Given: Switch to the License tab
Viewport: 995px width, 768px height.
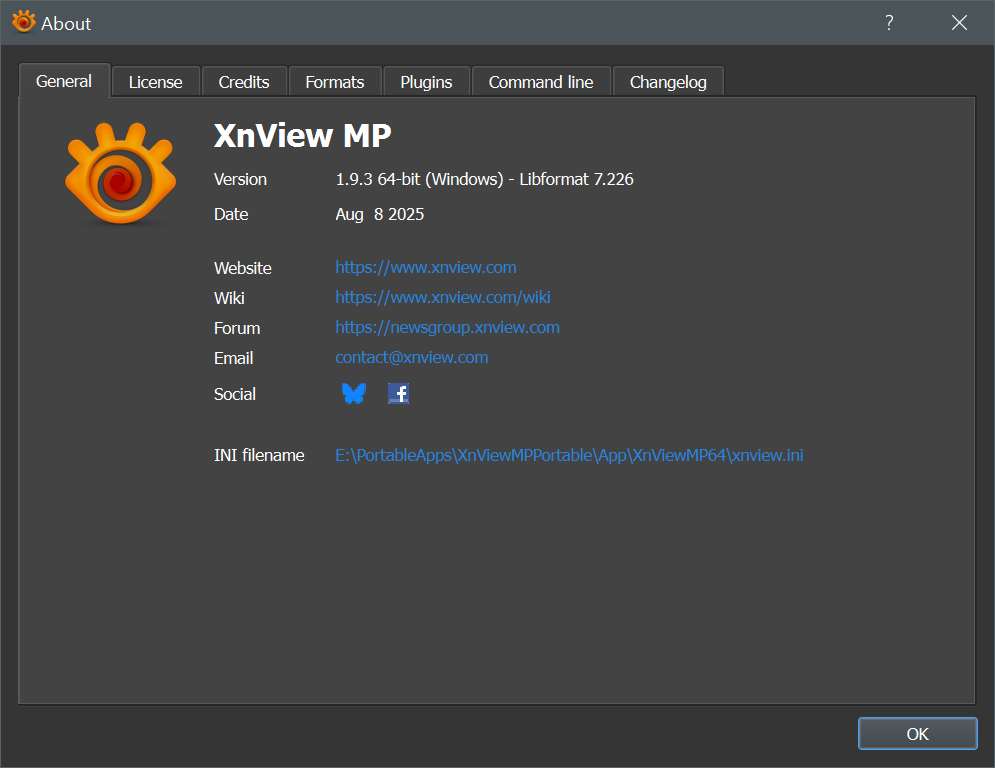Looking at the screenshot, I should (155, 82).
